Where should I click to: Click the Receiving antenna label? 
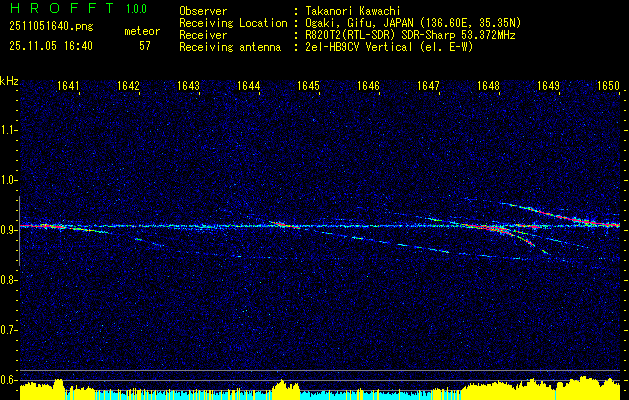pos(230,47)
